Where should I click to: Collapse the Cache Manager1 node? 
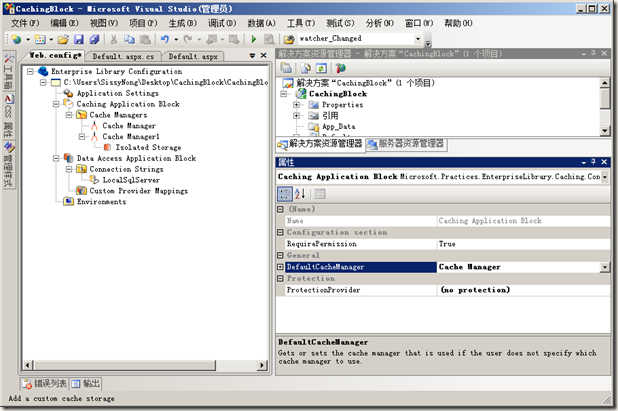click(x=82, y=136)
